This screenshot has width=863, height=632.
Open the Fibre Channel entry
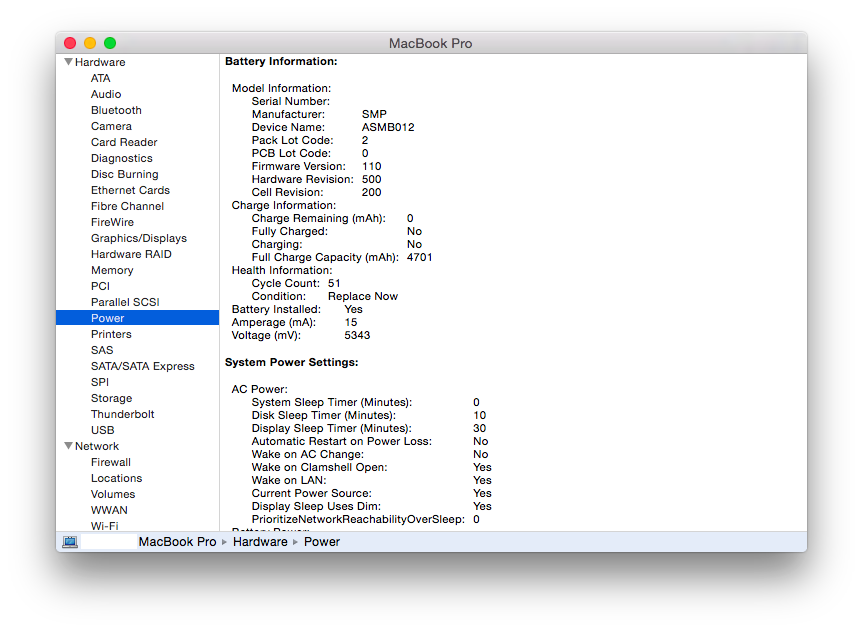pos(127,206)
